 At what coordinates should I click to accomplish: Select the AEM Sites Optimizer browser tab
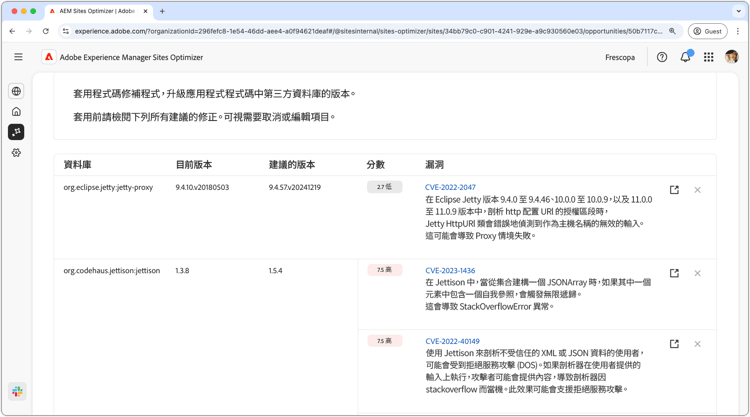click(98, 11)
